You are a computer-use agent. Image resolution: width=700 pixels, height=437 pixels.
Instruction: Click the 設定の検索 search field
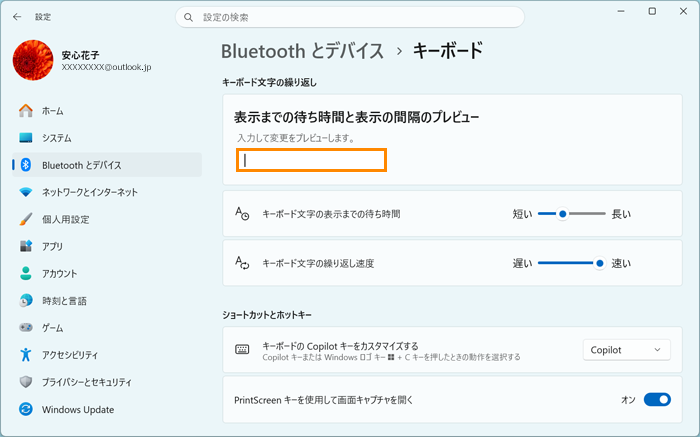[350, 17]
